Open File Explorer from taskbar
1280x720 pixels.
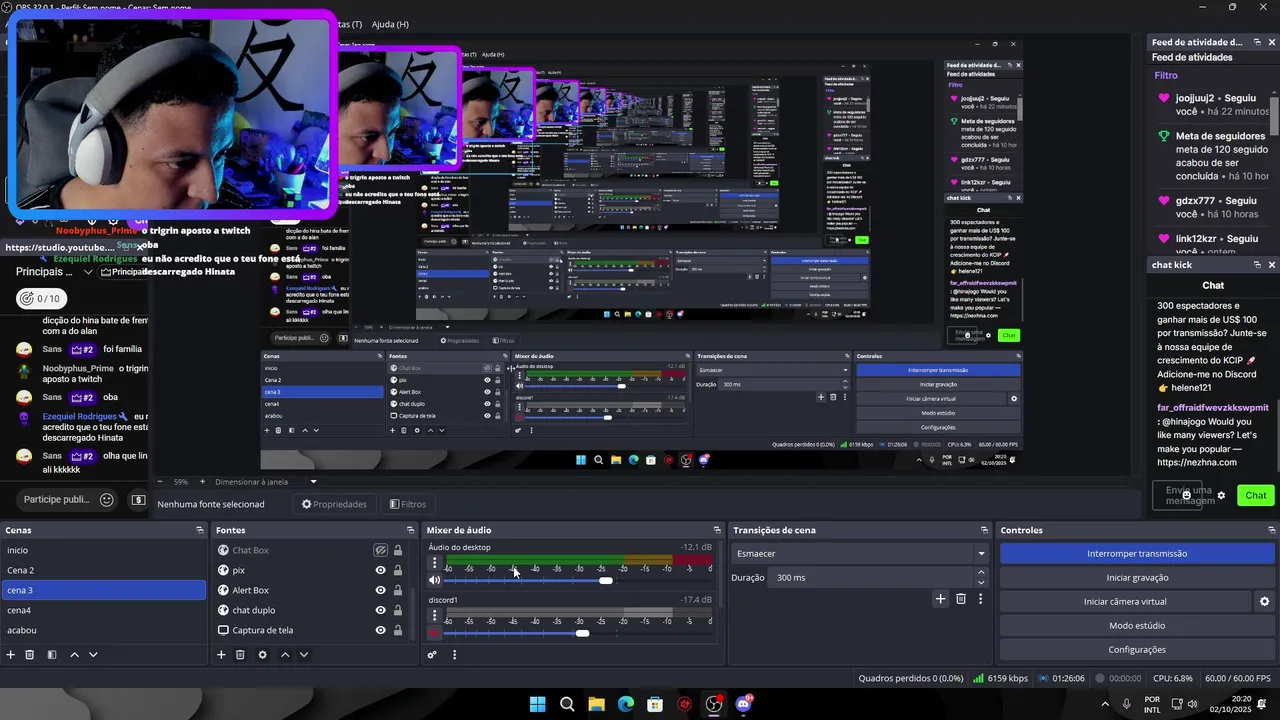(596, 704)
